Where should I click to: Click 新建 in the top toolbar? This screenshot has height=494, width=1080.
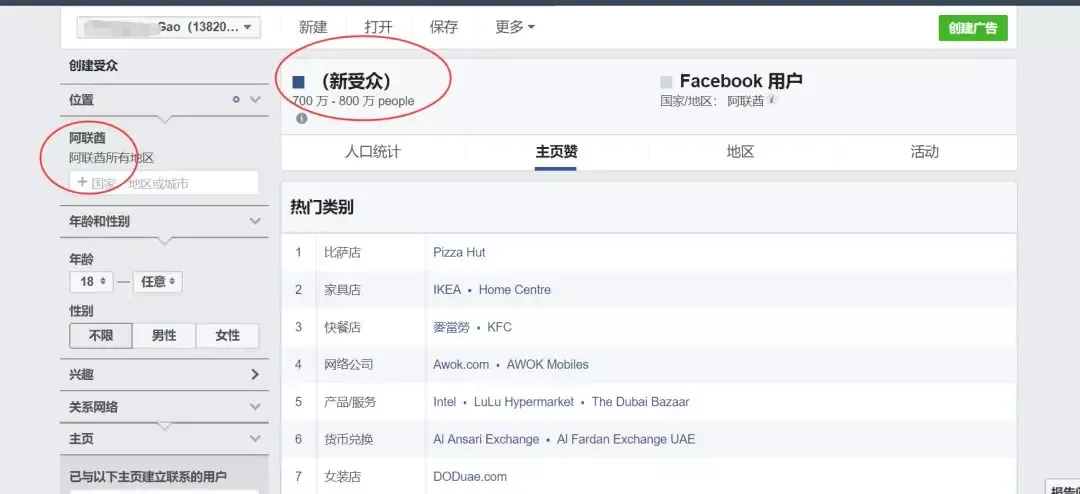(313, 28)
